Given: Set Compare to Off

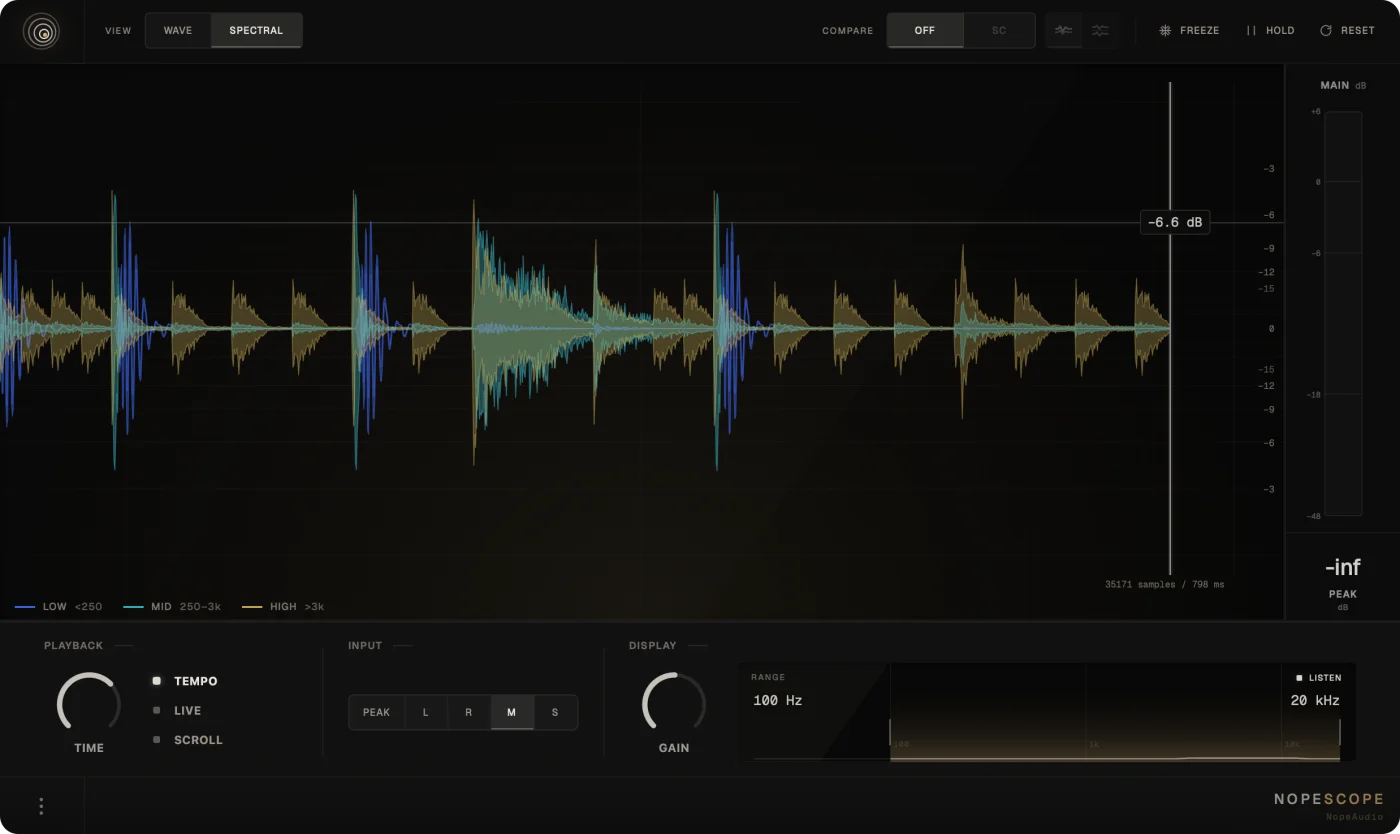Looking at the screenshot, I should (925, 31).
